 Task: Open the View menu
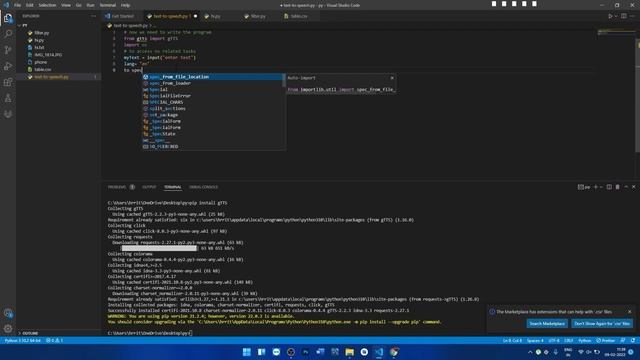pyautogui.click(x=66, y=5)
